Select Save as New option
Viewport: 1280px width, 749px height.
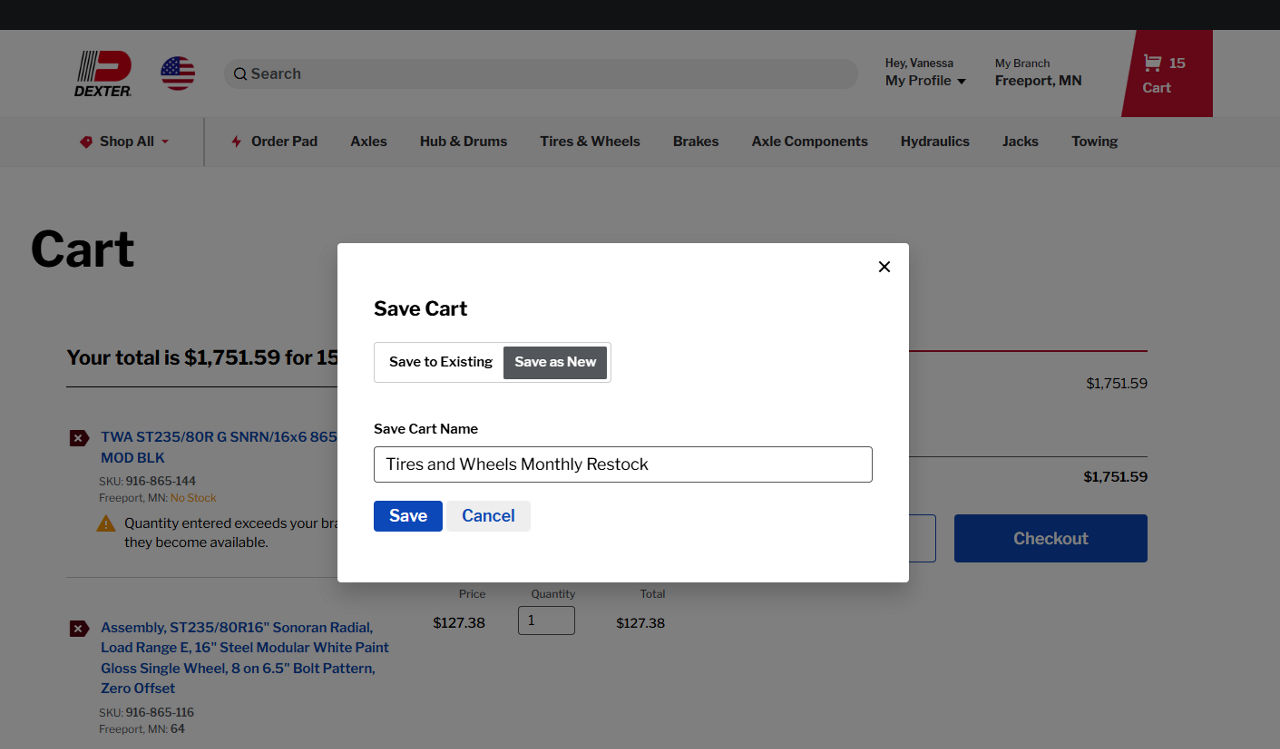[555, 362]
